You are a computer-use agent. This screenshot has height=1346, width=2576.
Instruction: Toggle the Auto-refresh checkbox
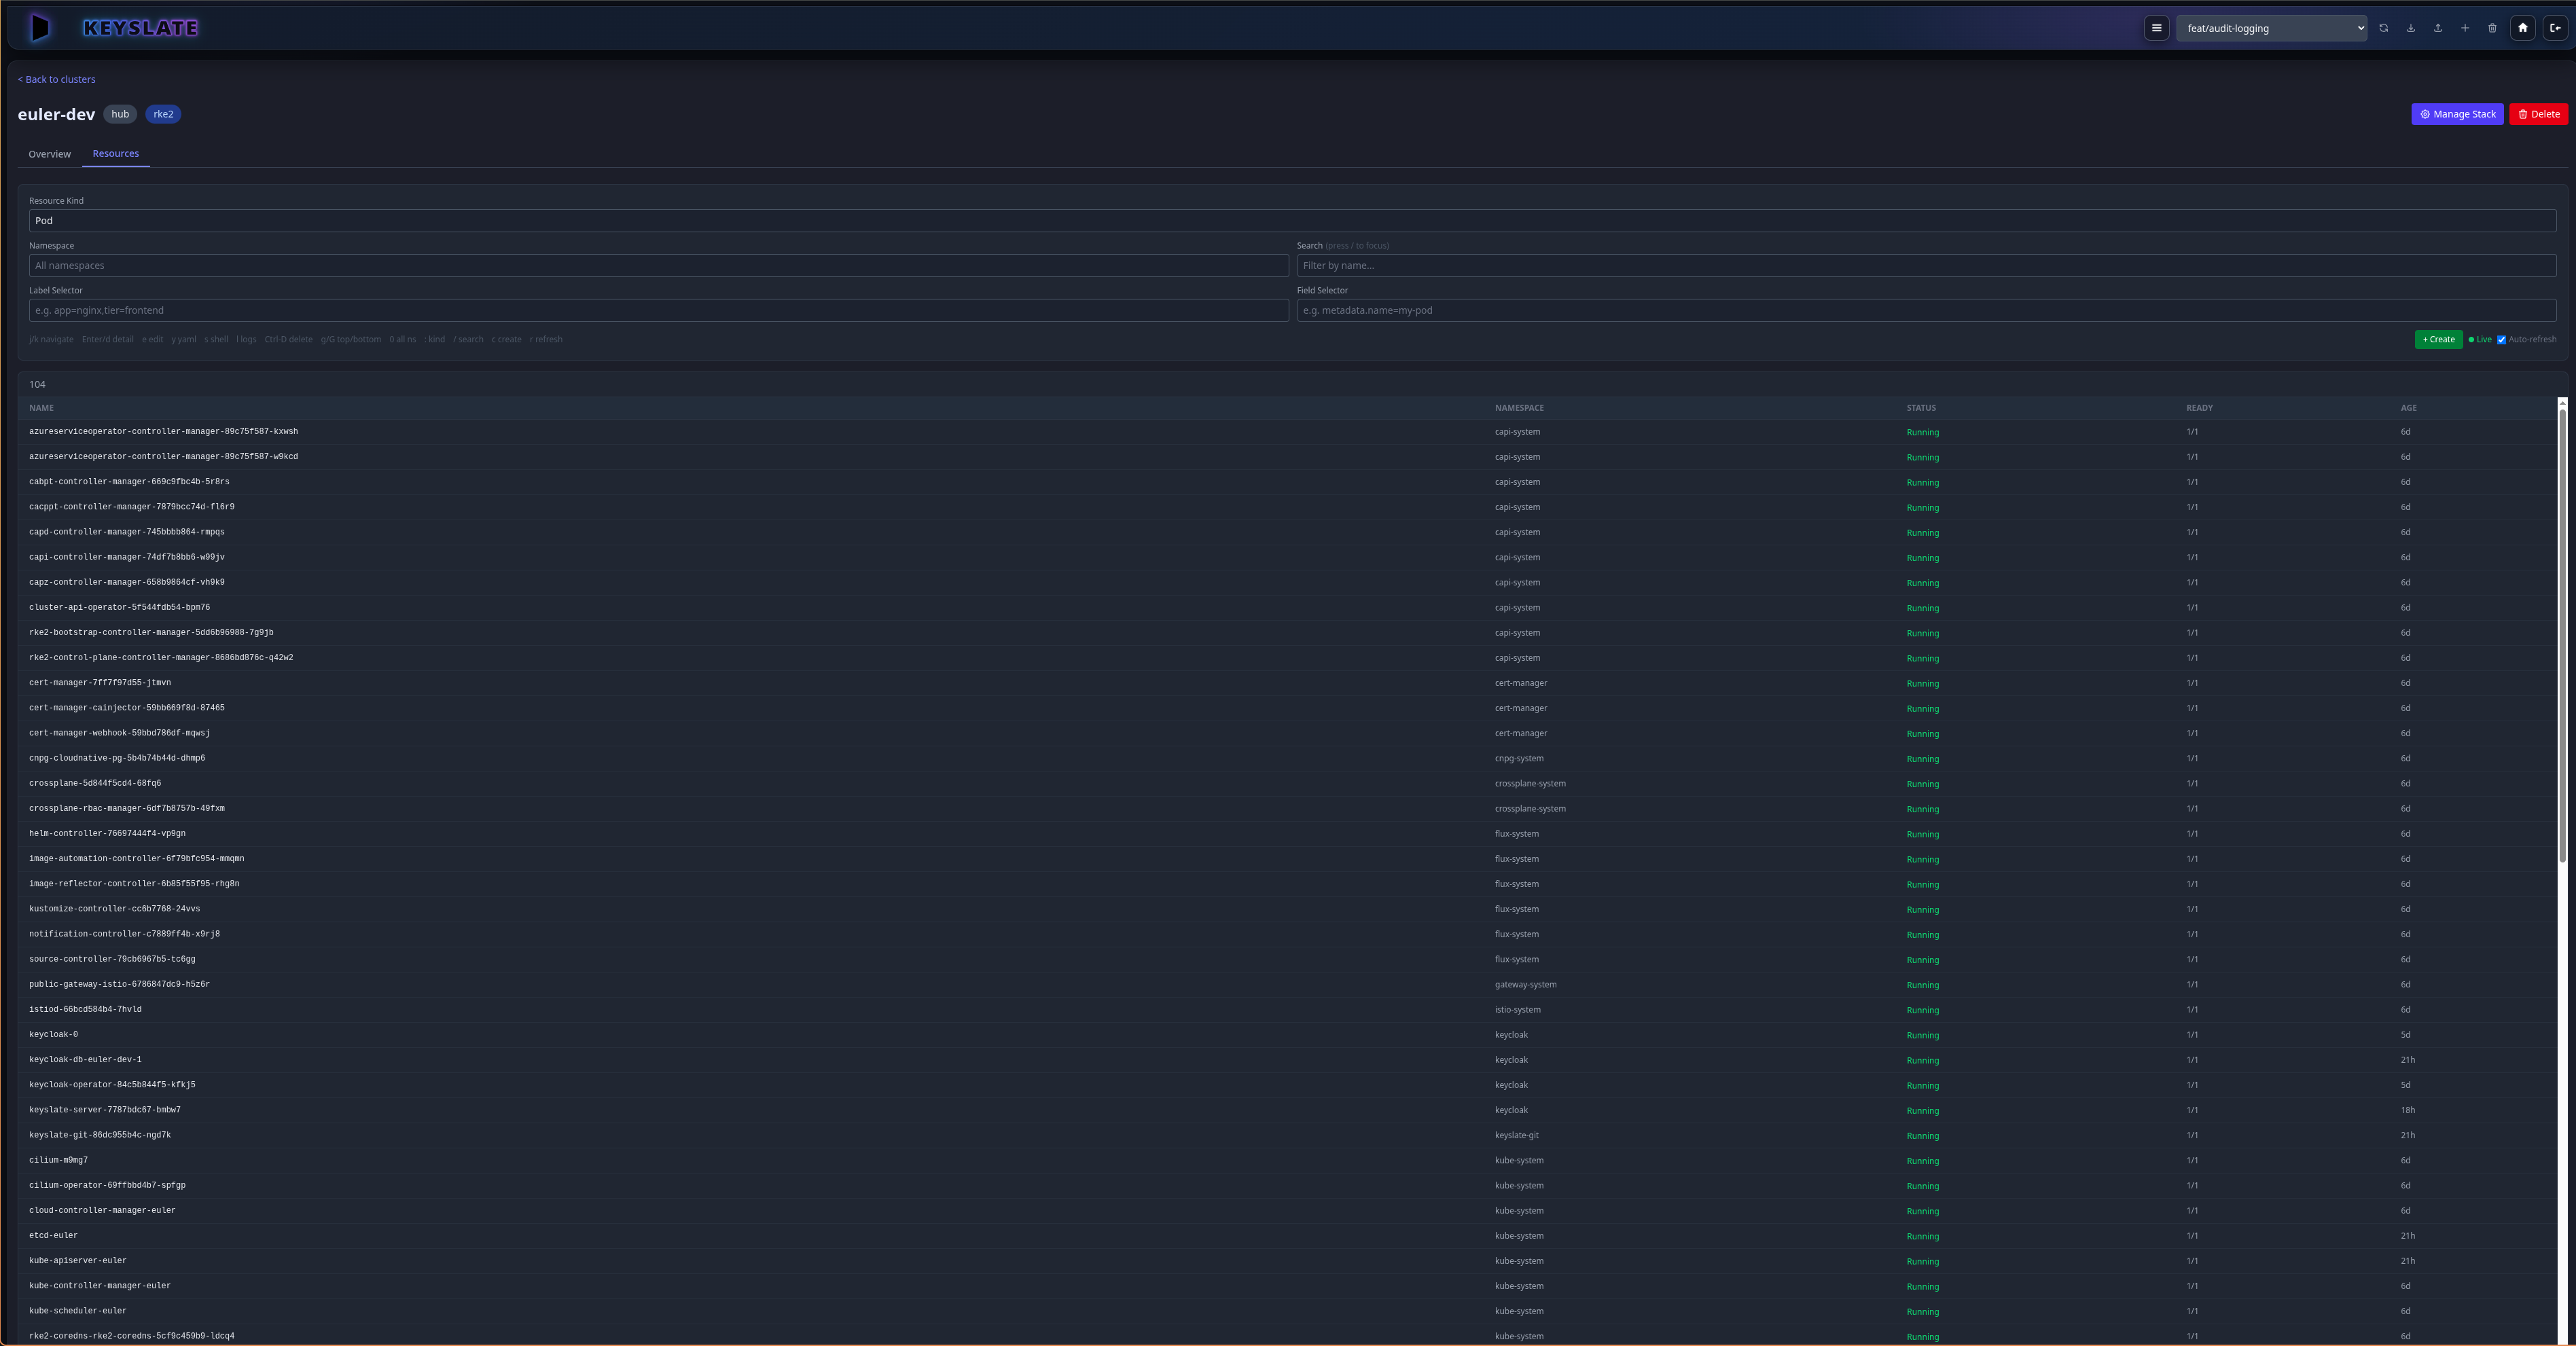[2502, 340]
